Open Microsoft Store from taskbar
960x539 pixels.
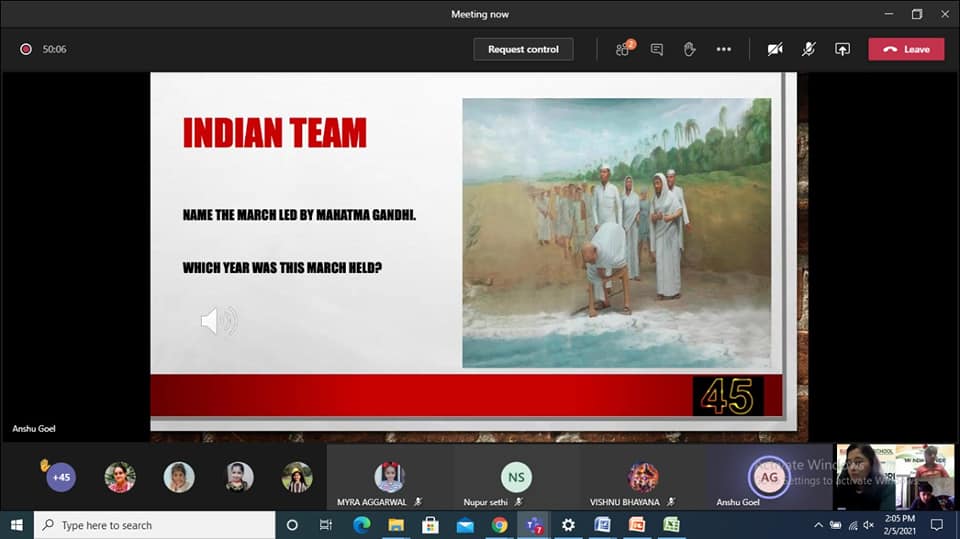point(430,525)
